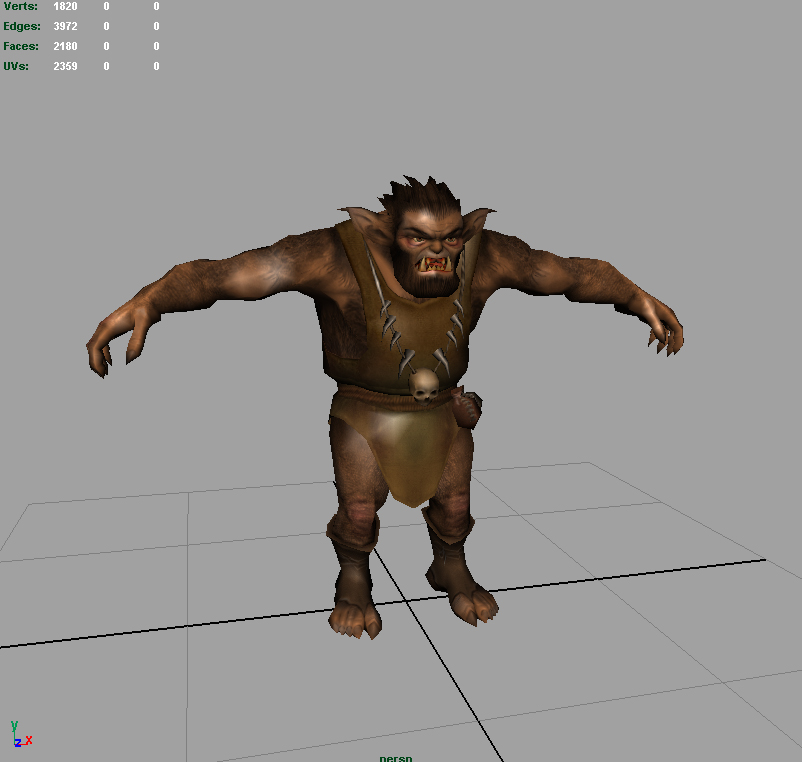Click the persp camera label
Viewport: 802px width, 762px height.
[x=398, y=757]
